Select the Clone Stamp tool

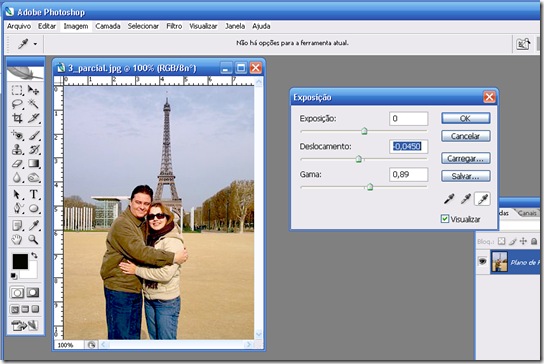[17, 150]
